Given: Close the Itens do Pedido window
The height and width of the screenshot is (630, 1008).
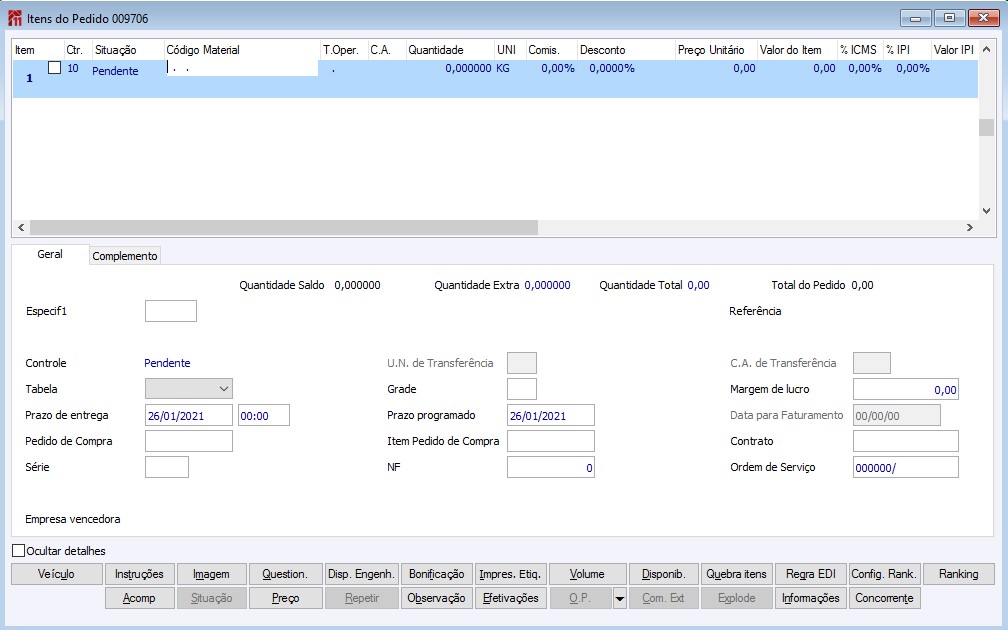Looking at the screenshot, I should tap(983, 18).
